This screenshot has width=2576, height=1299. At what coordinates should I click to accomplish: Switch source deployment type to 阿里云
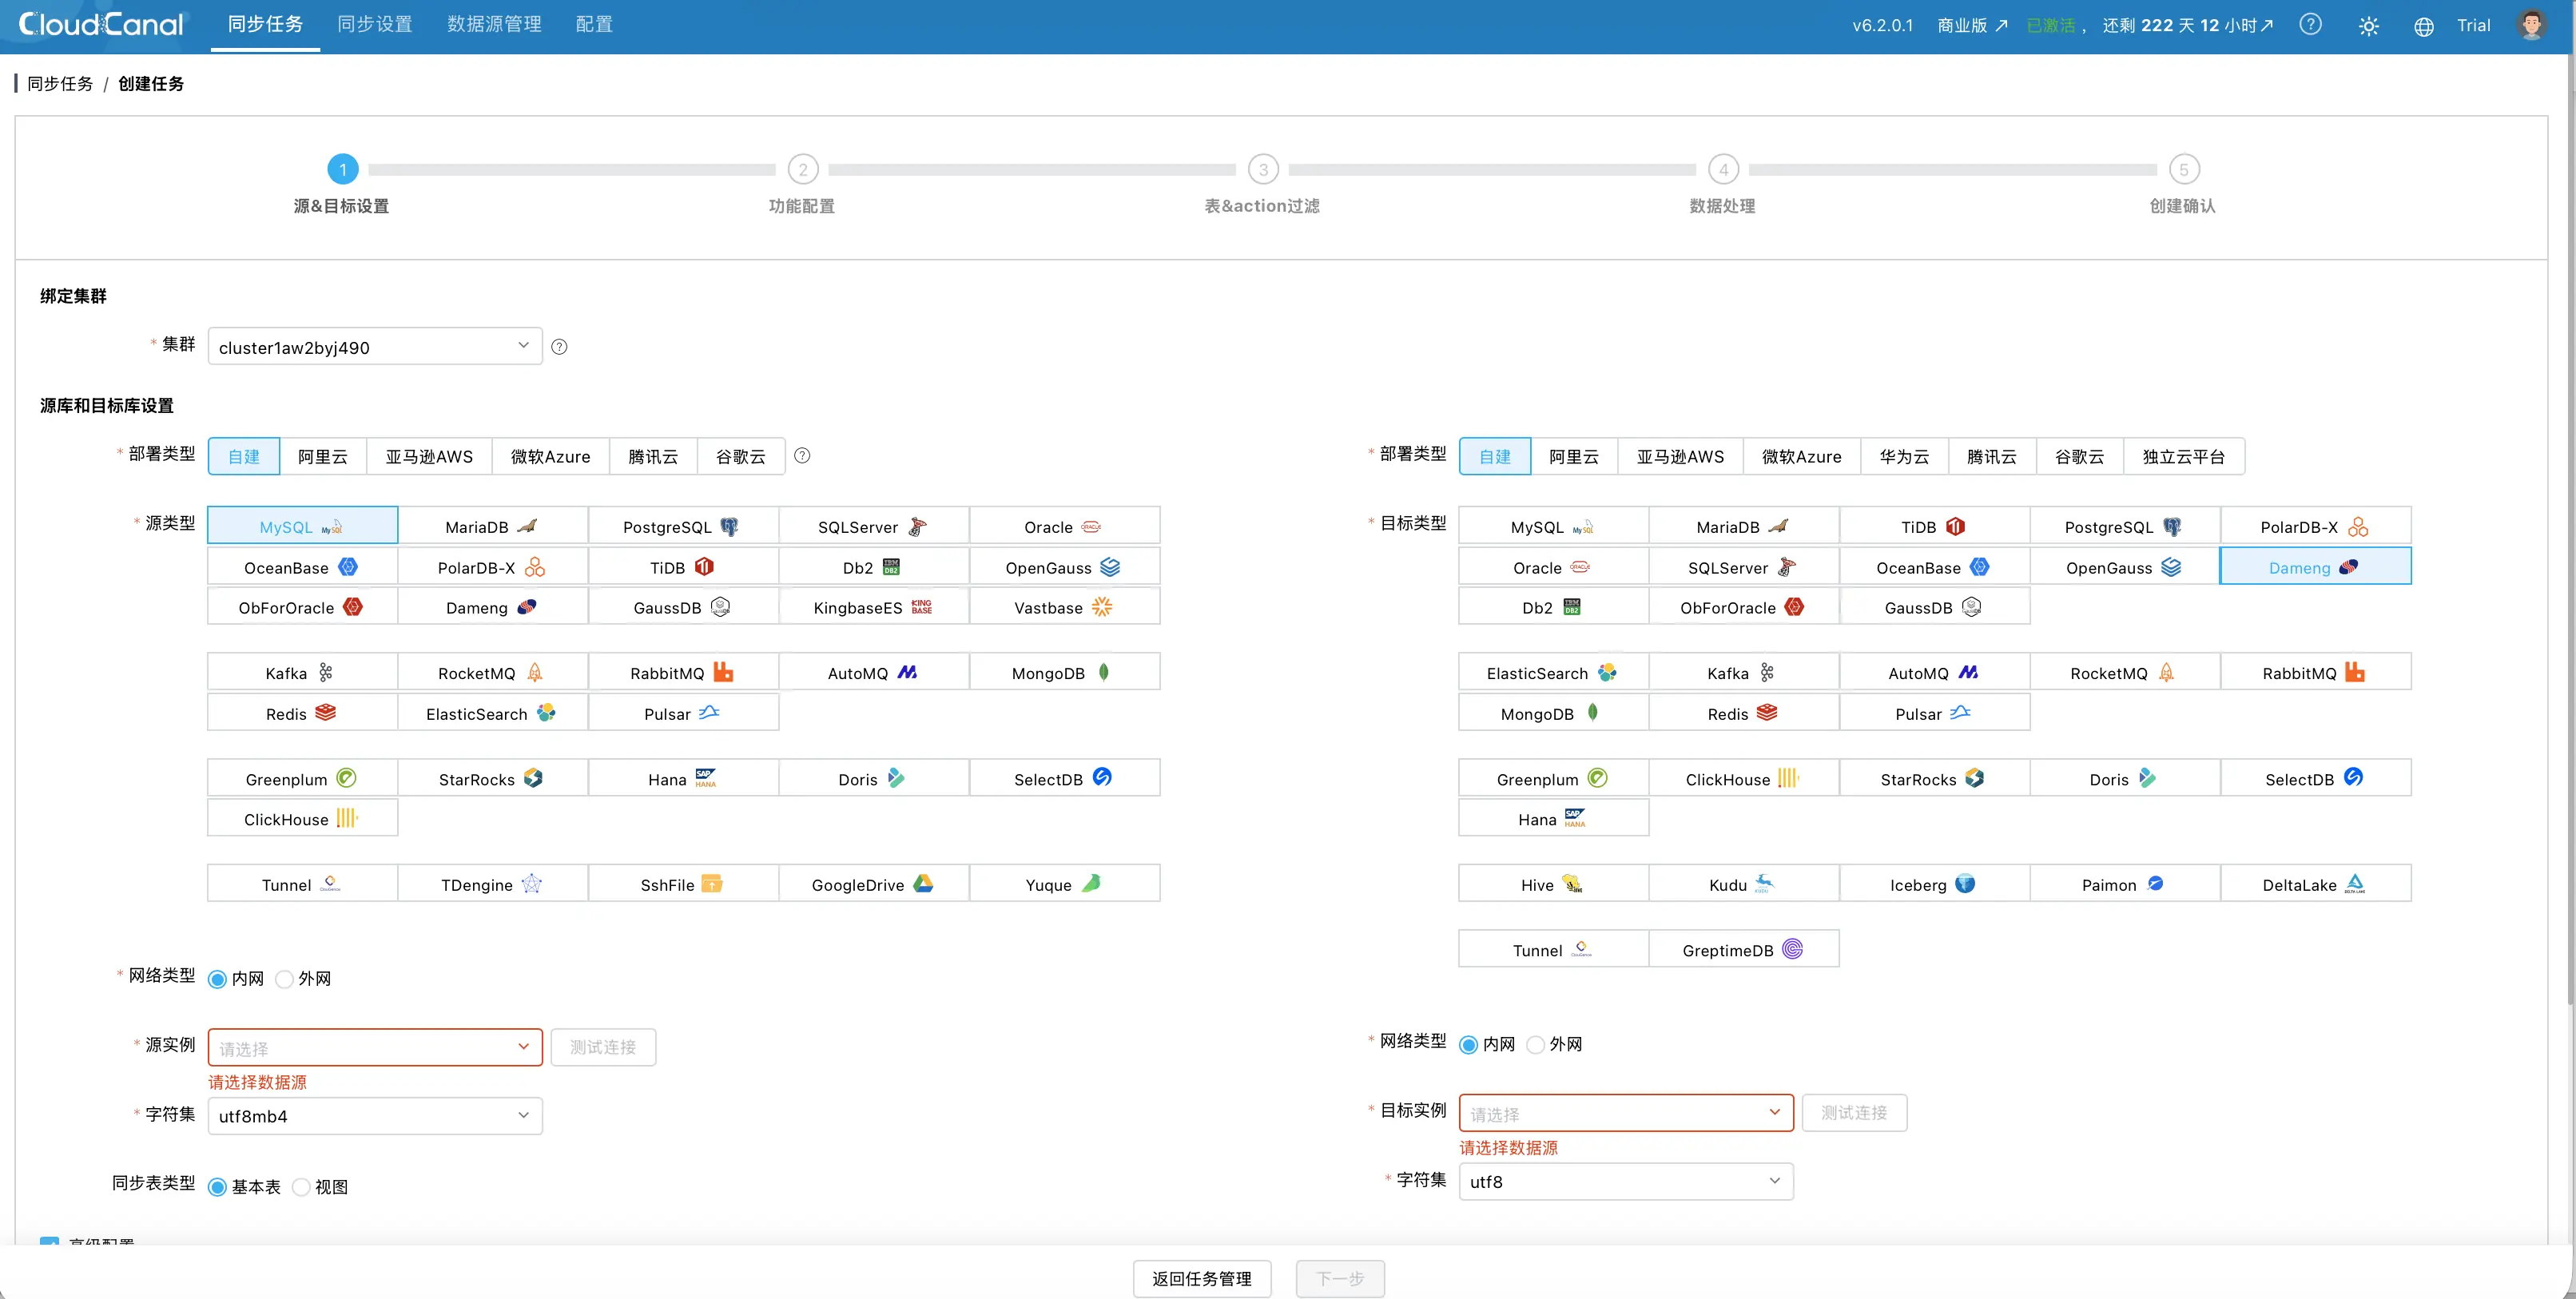point(323,456)
